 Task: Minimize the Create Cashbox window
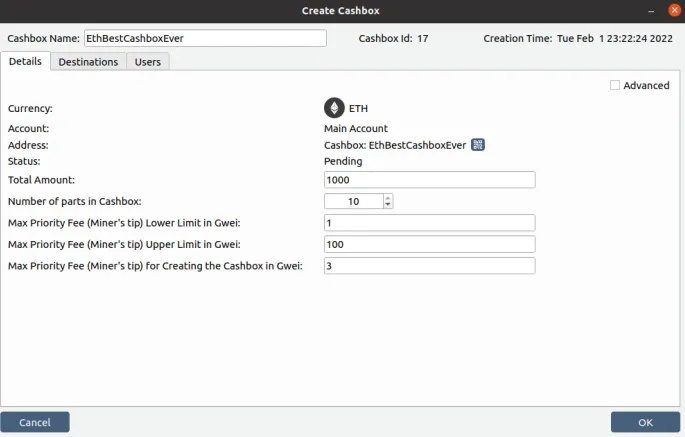coord(651,11)
